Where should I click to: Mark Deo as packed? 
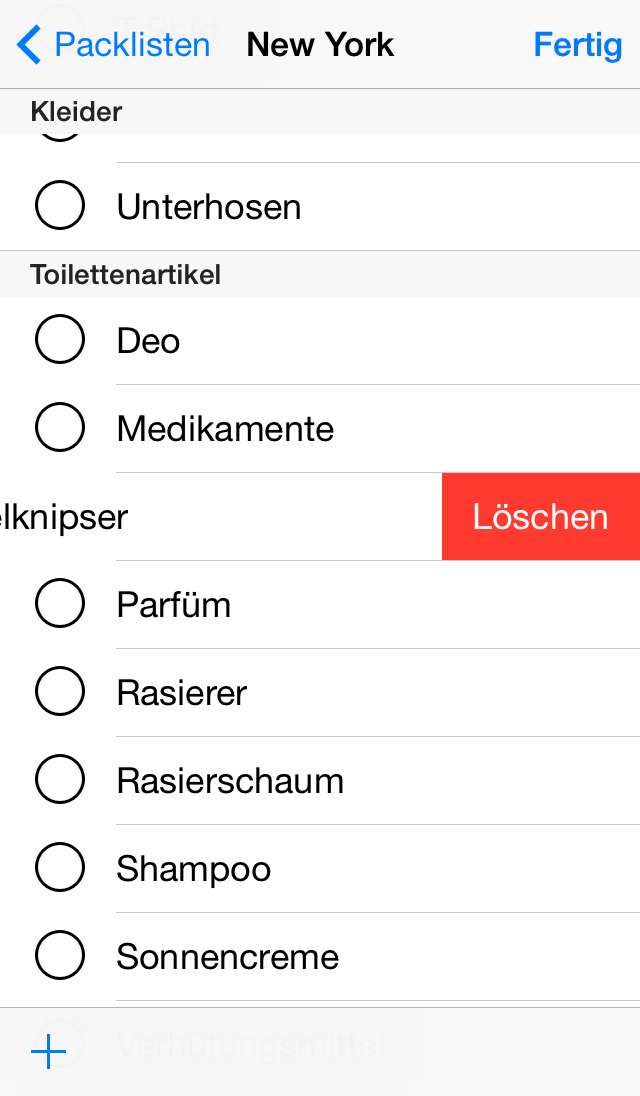pos(60,341)
